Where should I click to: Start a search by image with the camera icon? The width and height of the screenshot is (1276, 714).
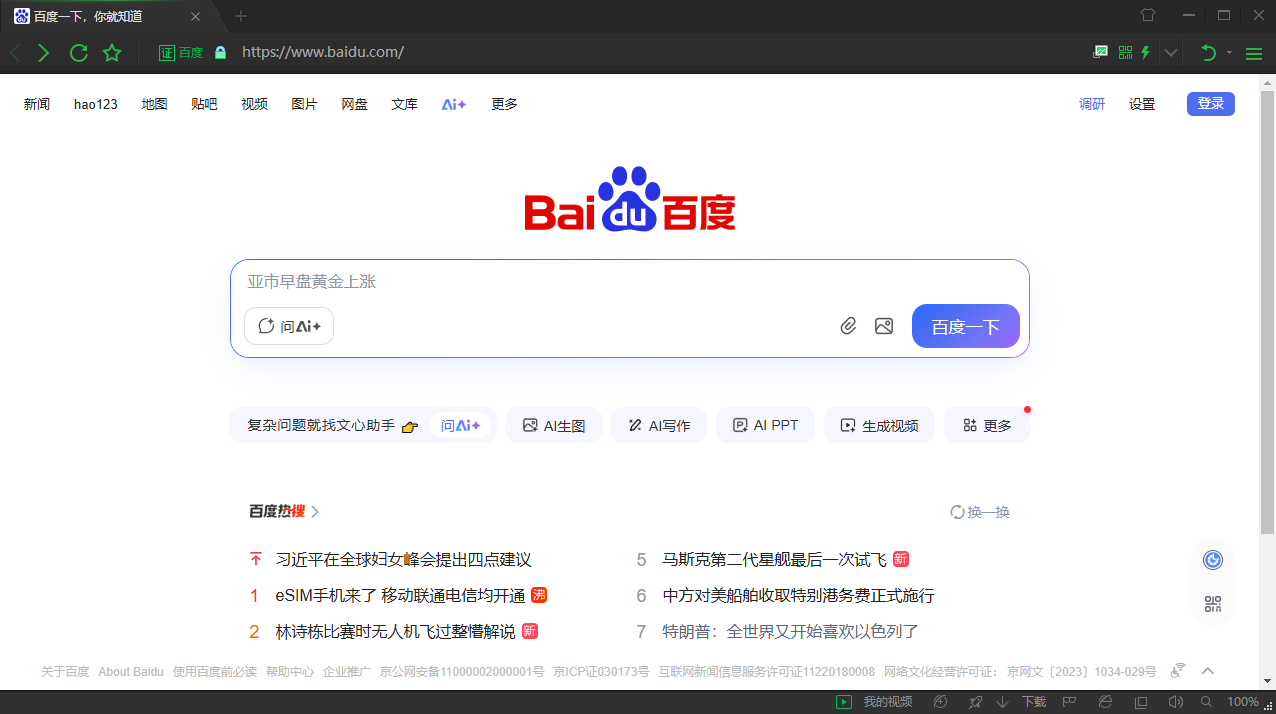(x=883, y=325)
